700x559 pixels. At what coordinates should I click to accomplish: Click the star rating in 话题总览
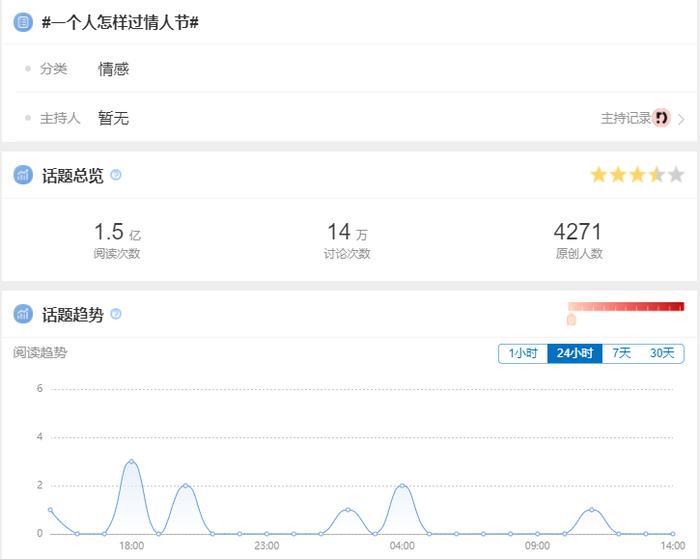637,175
